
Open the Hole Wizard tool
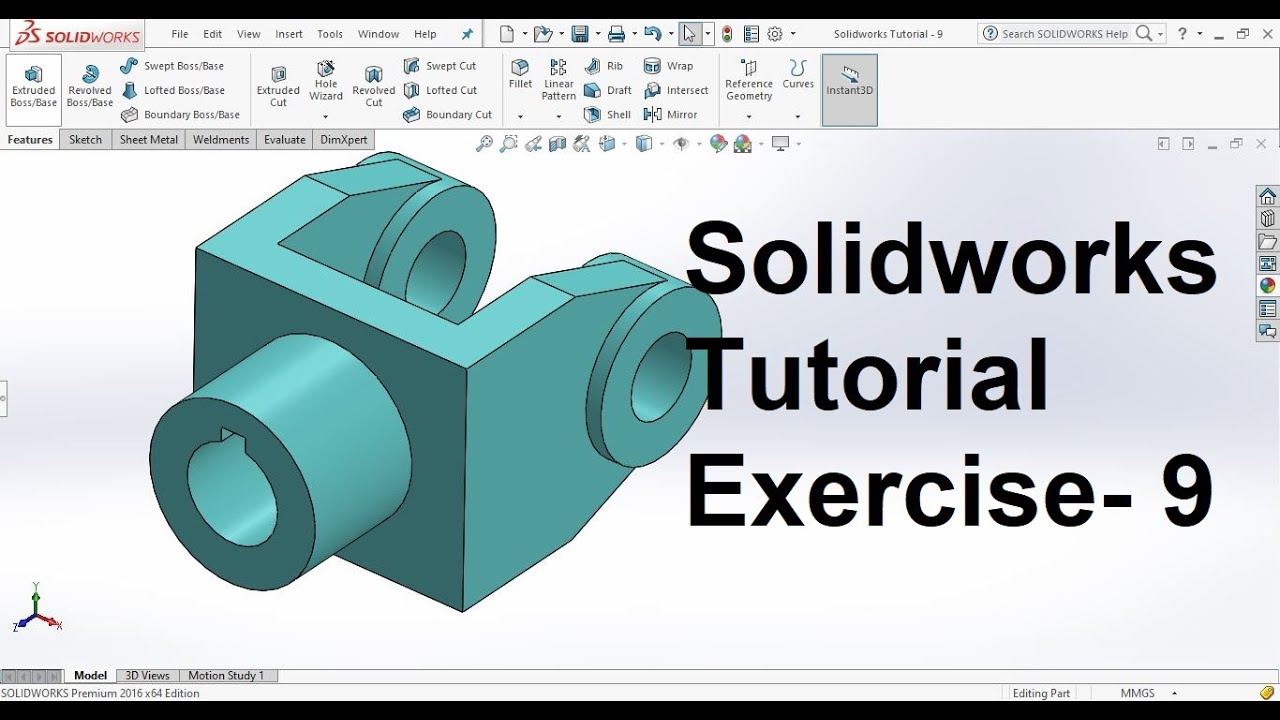(x=326, y=82)
